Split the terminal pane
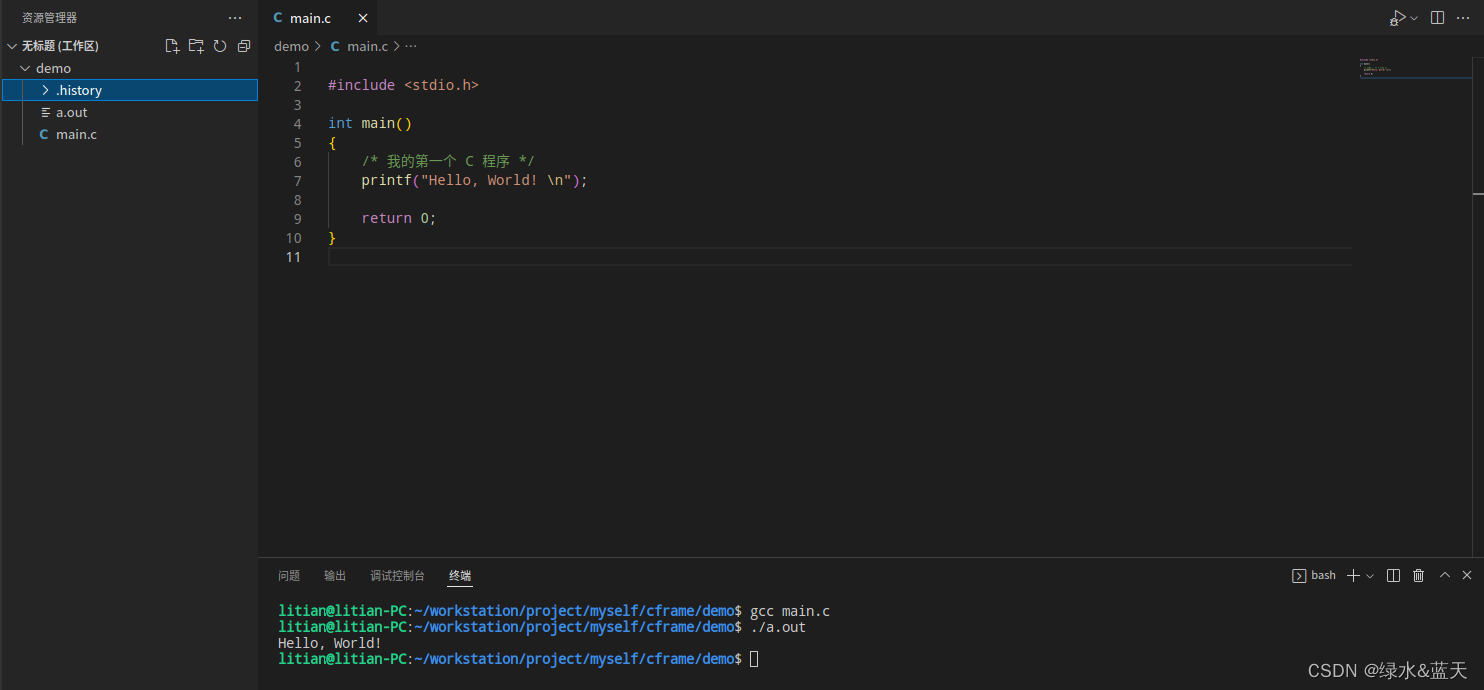The height and width of the screenshot is (690, 1484). 1393,575
